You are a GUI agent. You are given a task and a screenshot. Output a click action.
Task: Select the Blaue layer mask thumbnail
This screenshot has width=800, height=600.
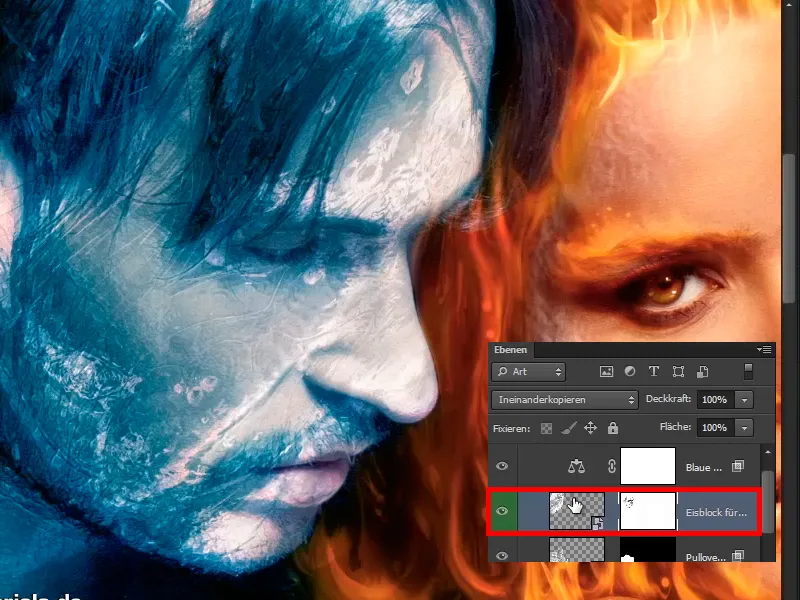648,466
